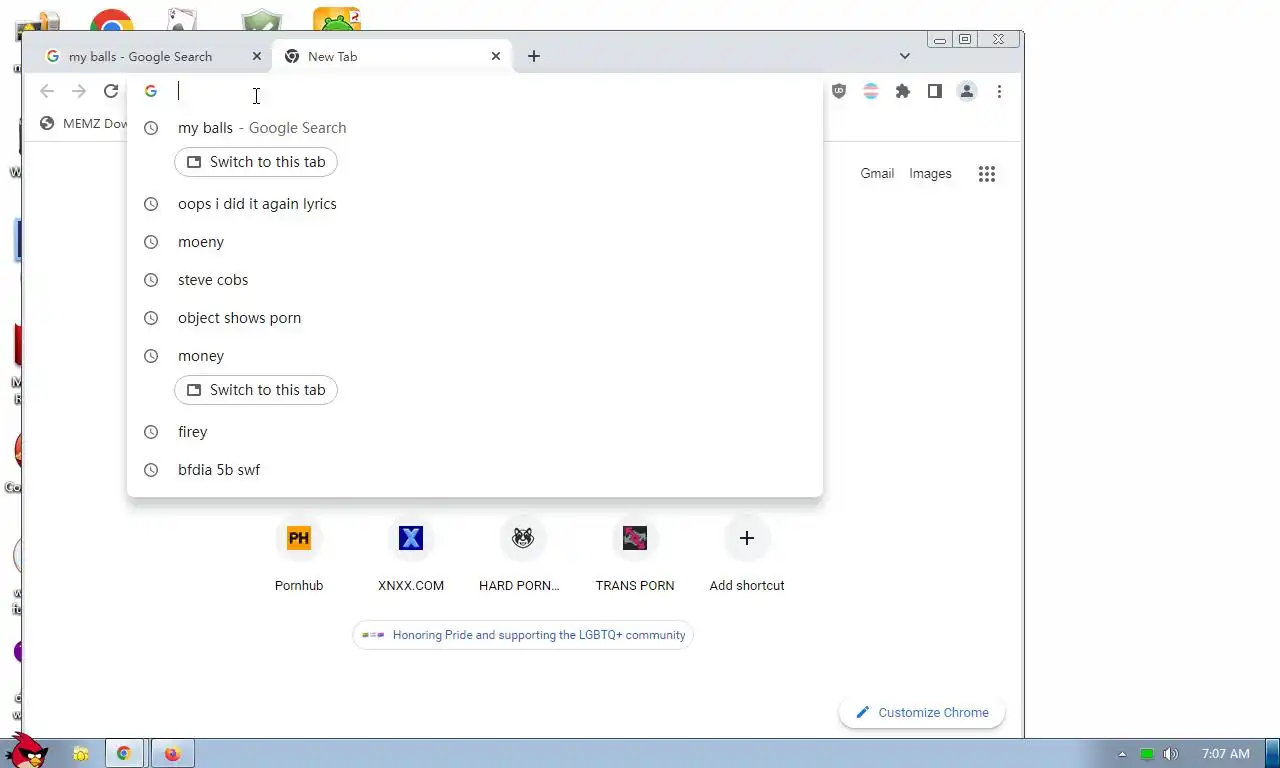Click the 7:07 AM taskbar clock

1226,754
